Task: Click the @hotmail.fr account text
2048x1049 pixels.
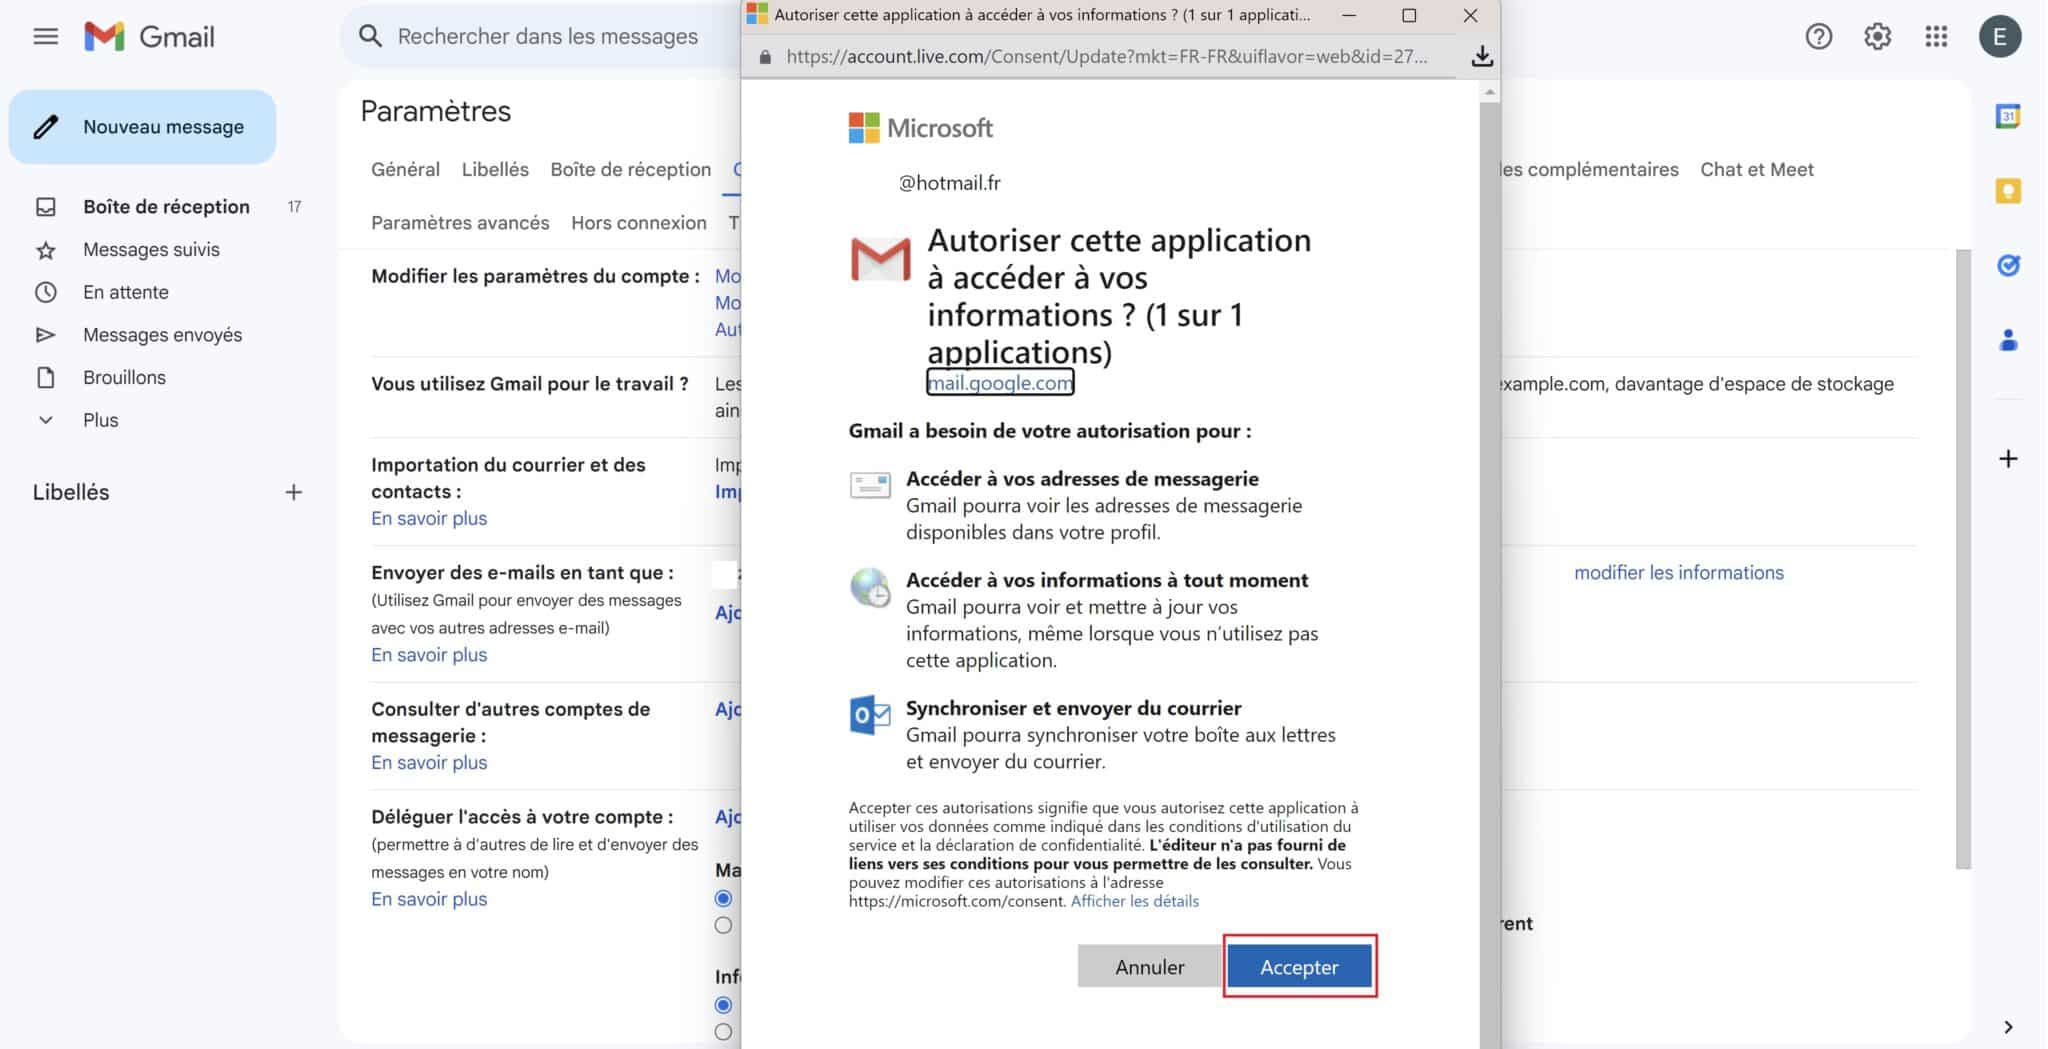Action: tap(949, 183)
